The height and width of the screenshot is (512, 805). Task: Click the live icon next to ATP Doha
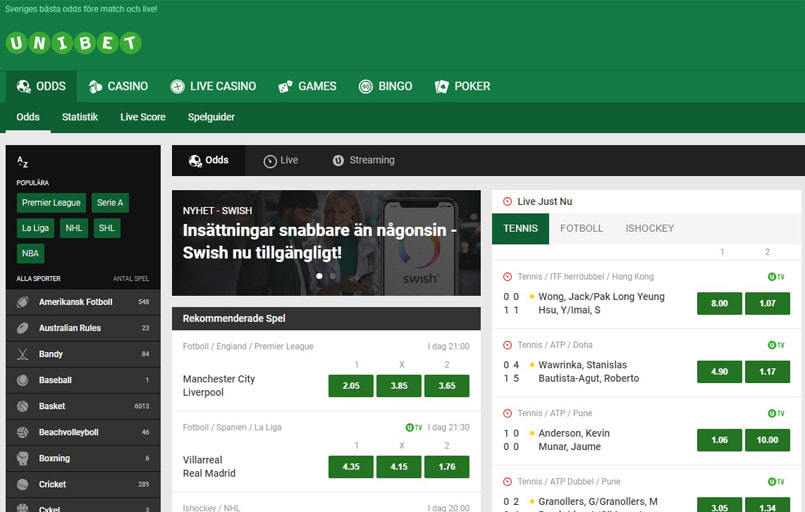tap(507, 345)
